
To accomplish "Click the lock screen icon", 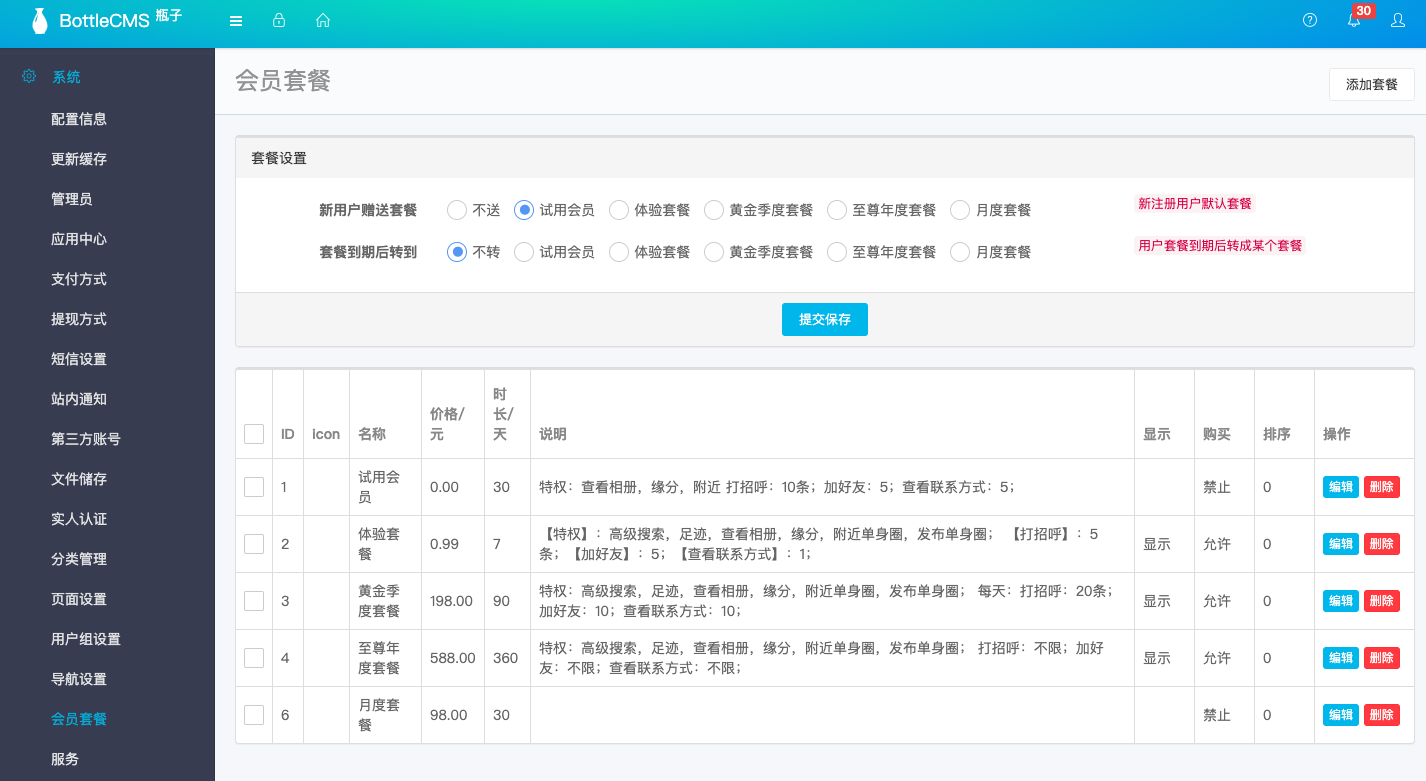I will [279, 20].
